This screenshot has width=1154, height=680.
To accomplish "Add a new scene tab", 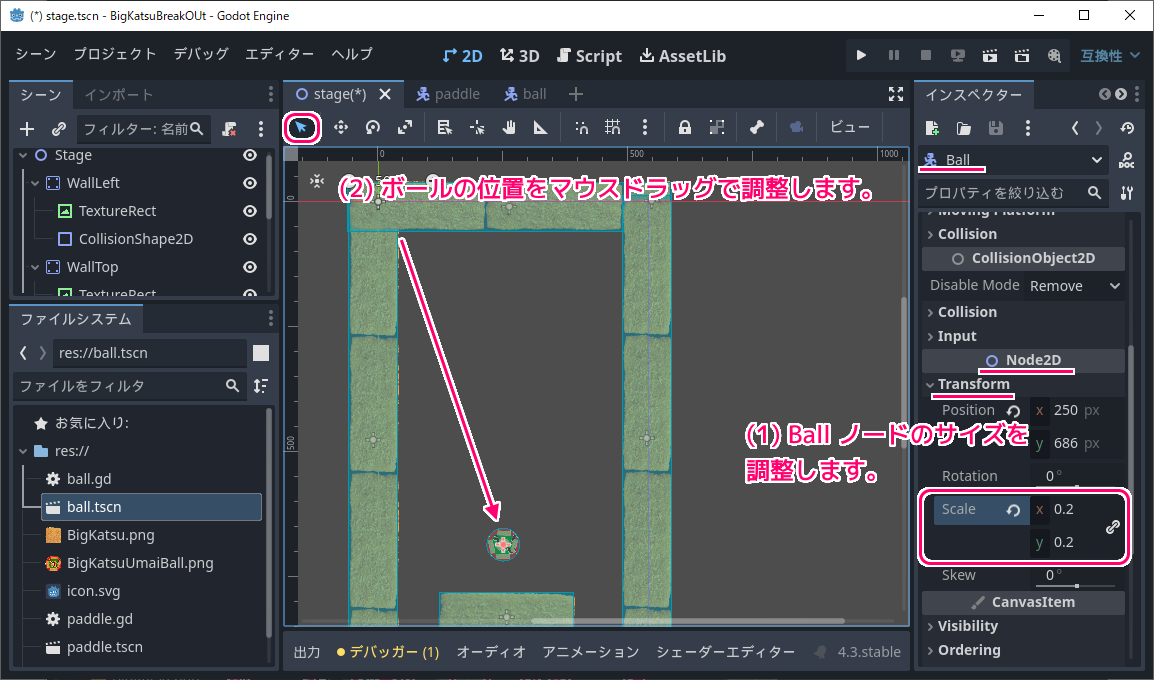I will point(576,94).
